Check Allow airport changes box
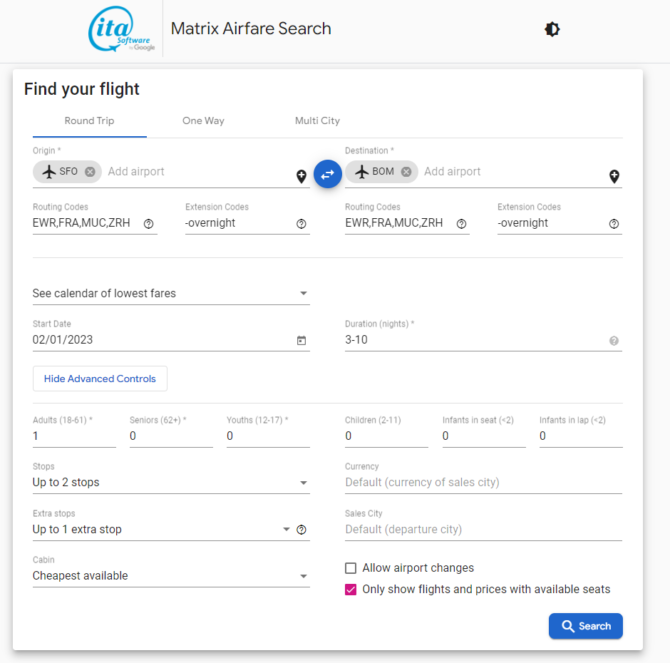Screen dimensions: 670x663 coord(350,568)
